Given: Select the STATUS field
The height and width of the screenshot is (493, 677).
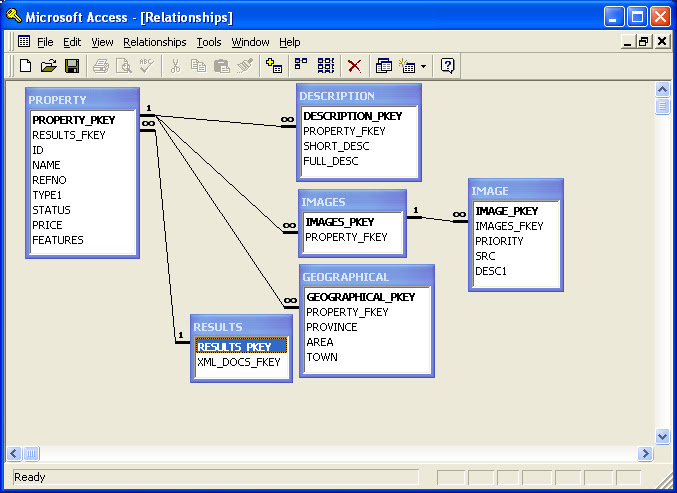Looking at the screenshot, I should click(51, 210).
